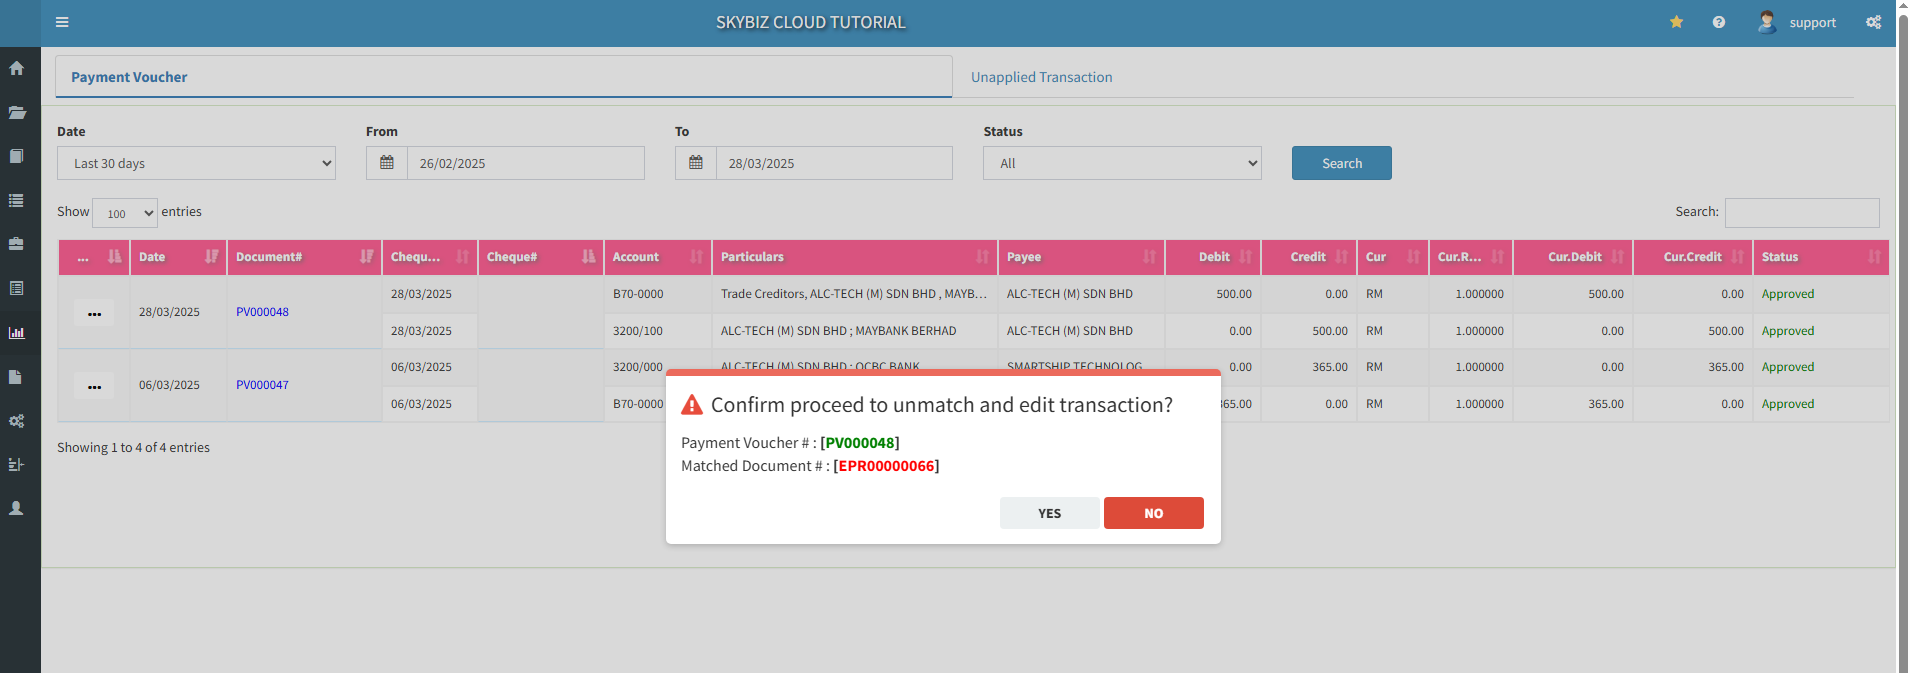Open the Status filter dropdown
The height and width of the screenshot is (673, 1910).
pos(1122,163)
